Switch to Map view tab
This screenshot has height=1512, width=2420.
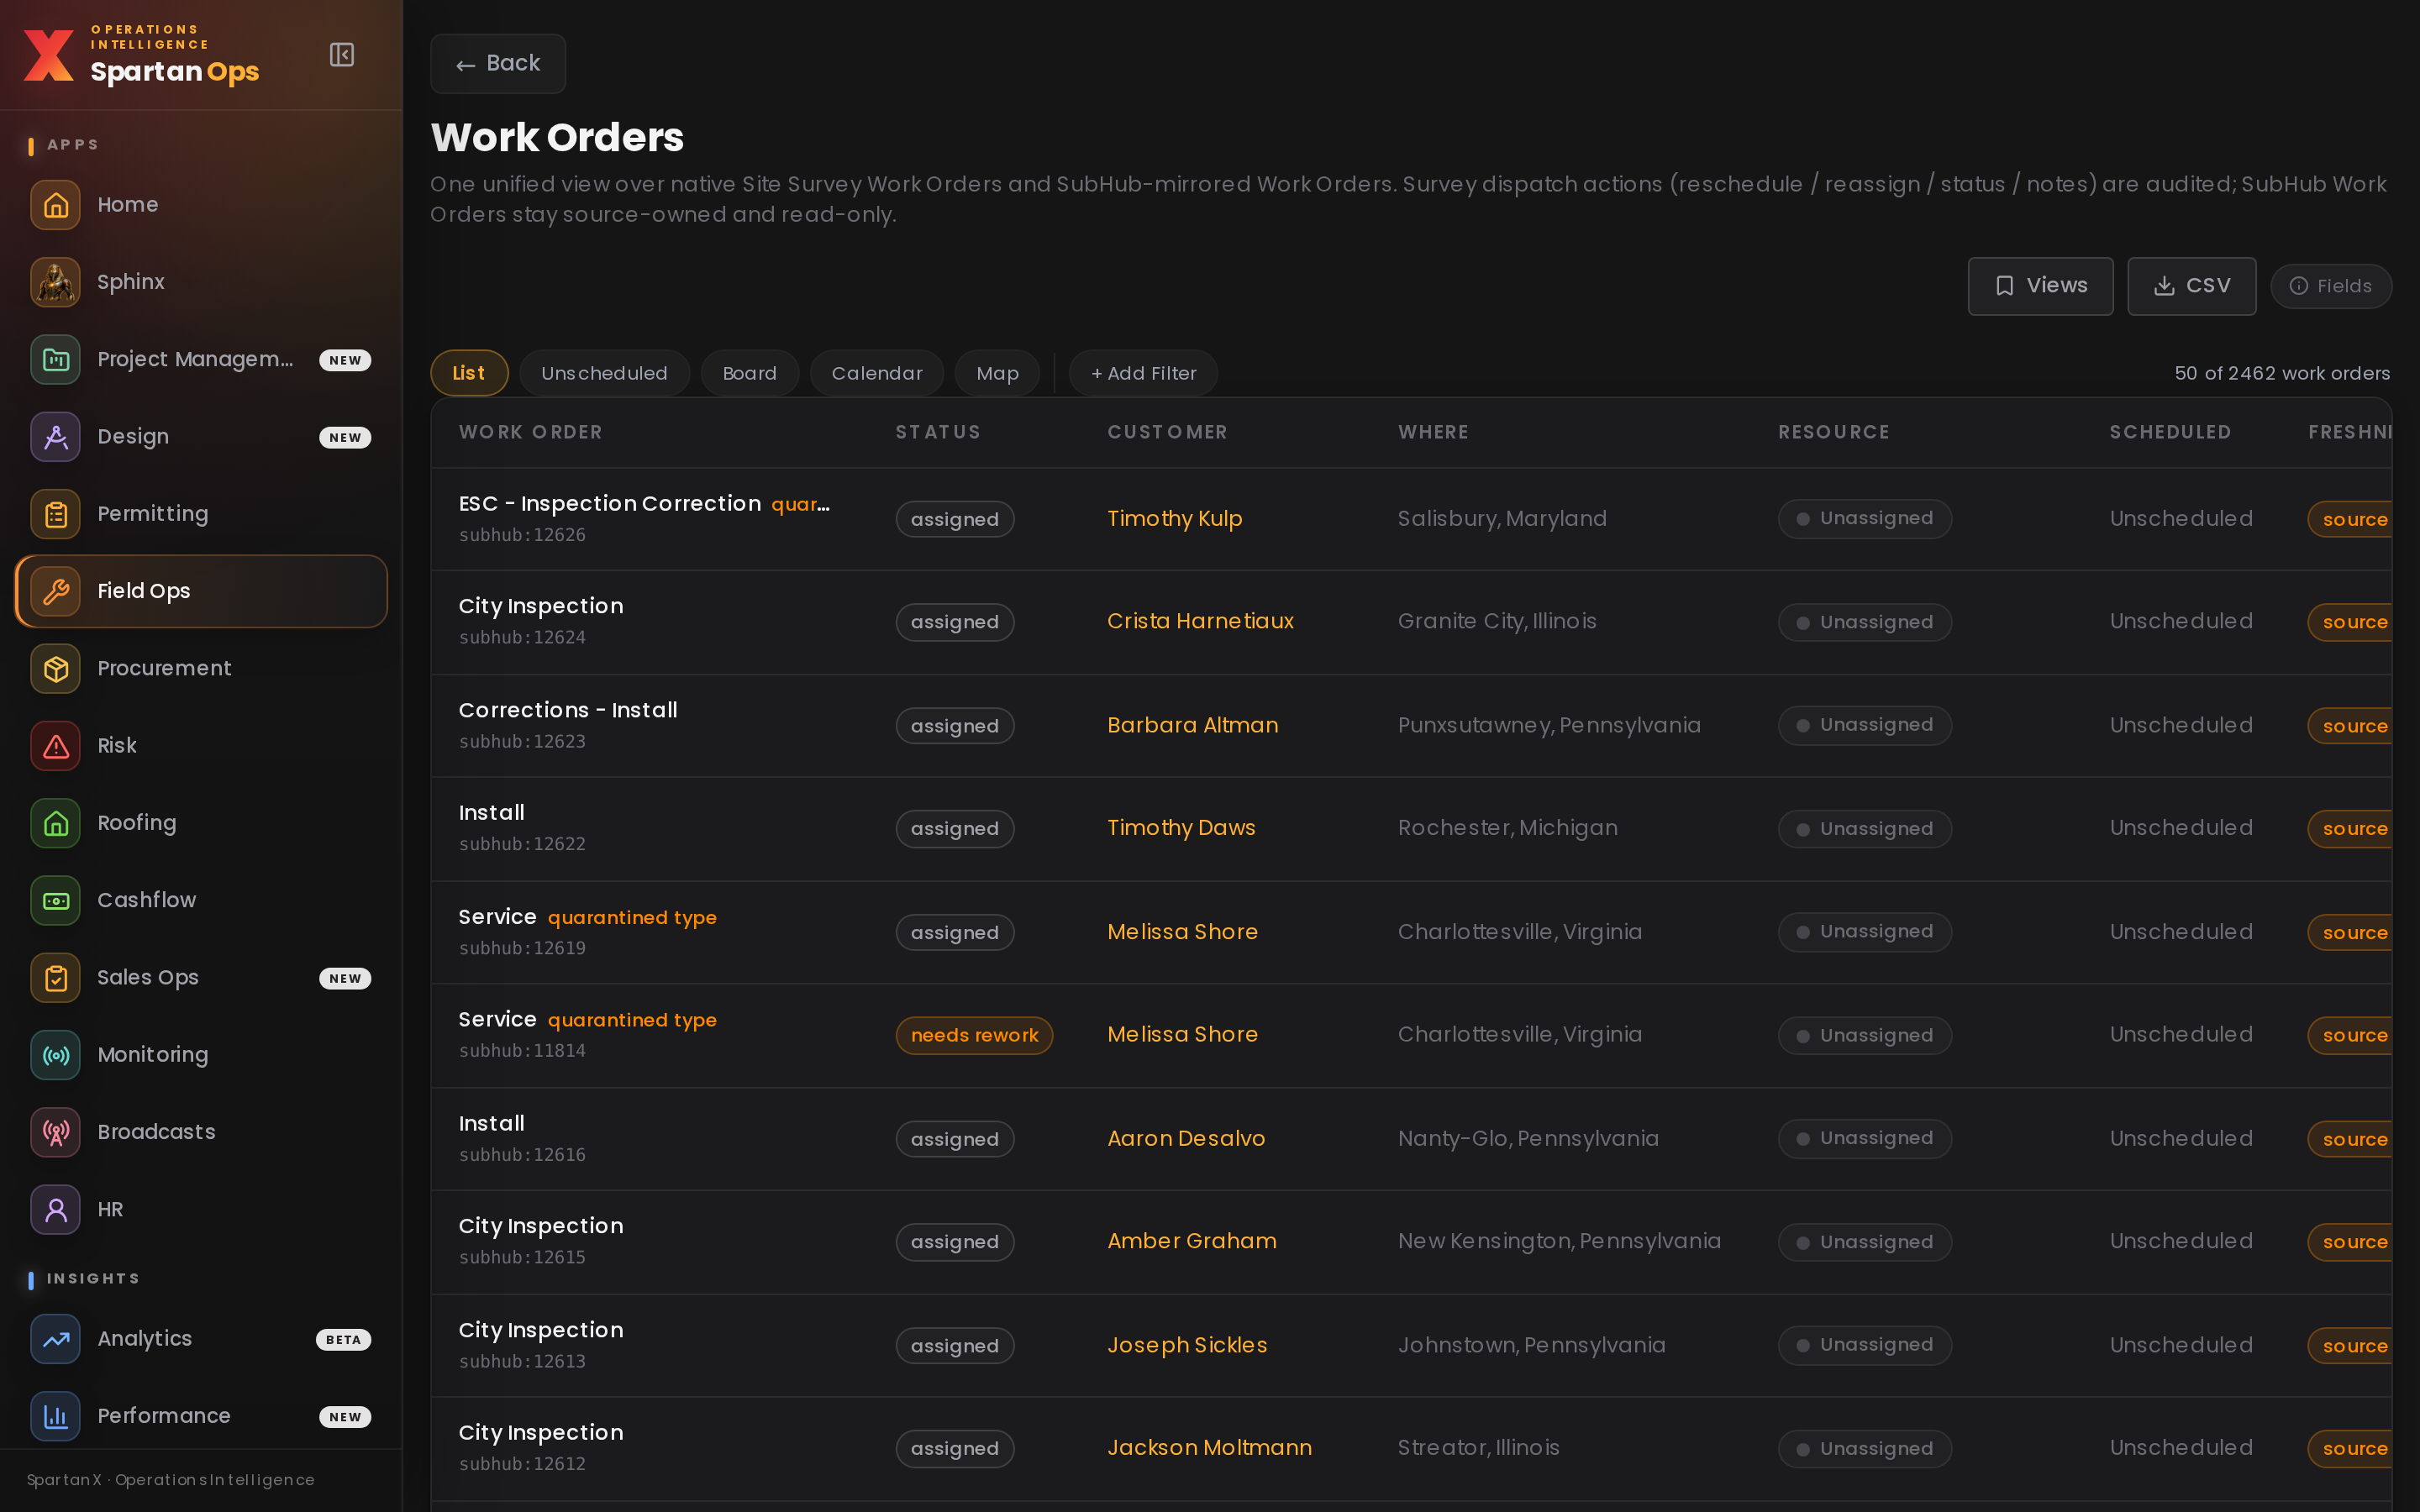click(x=997, y=373)
